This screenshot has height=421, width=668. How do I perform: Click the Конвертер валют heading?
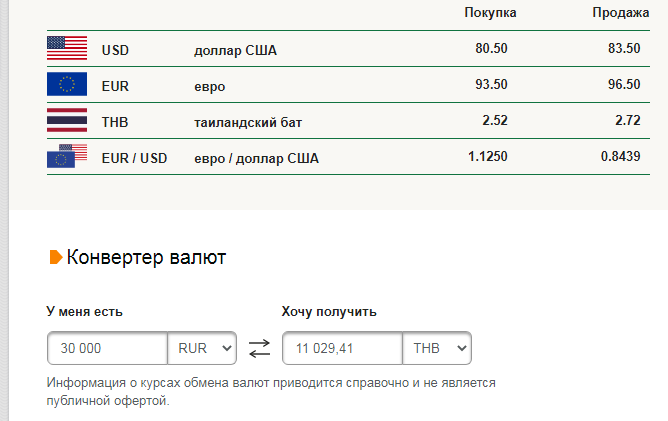146,257
